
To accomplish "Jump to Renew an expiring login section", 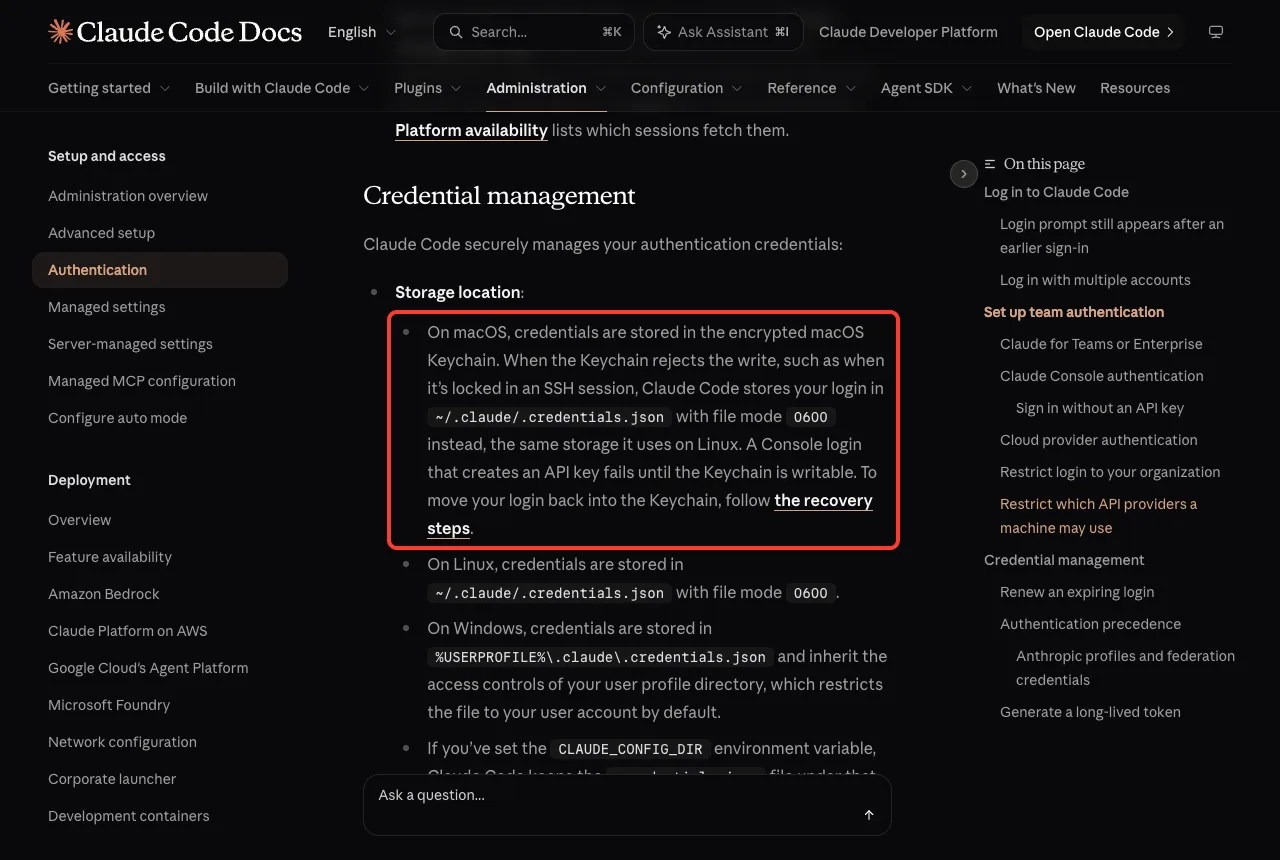I will coord(1077,592).
